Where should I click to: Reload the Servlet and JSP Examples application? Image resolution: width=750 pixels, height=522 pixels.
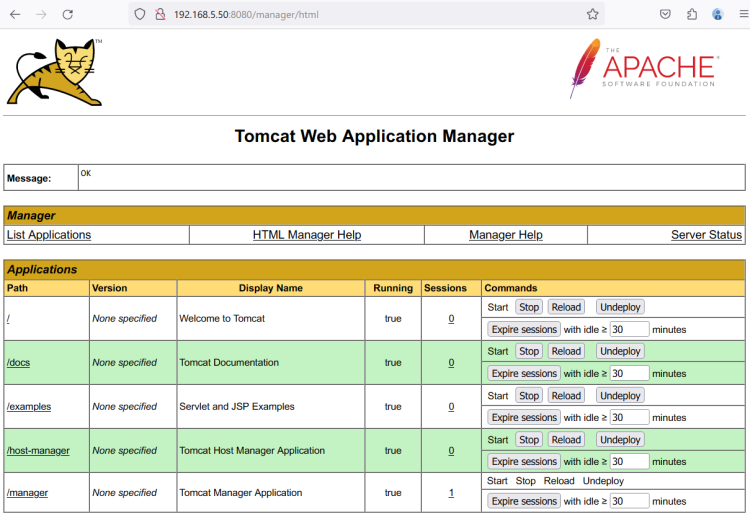pyautogui.click(x=566, y=396)
